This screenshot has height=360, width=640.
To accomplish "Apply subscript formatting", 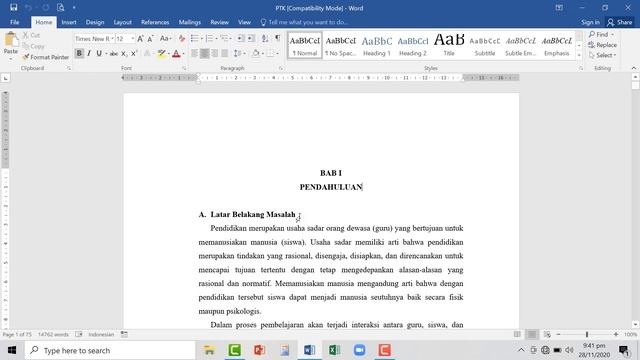I will (124, 53).
